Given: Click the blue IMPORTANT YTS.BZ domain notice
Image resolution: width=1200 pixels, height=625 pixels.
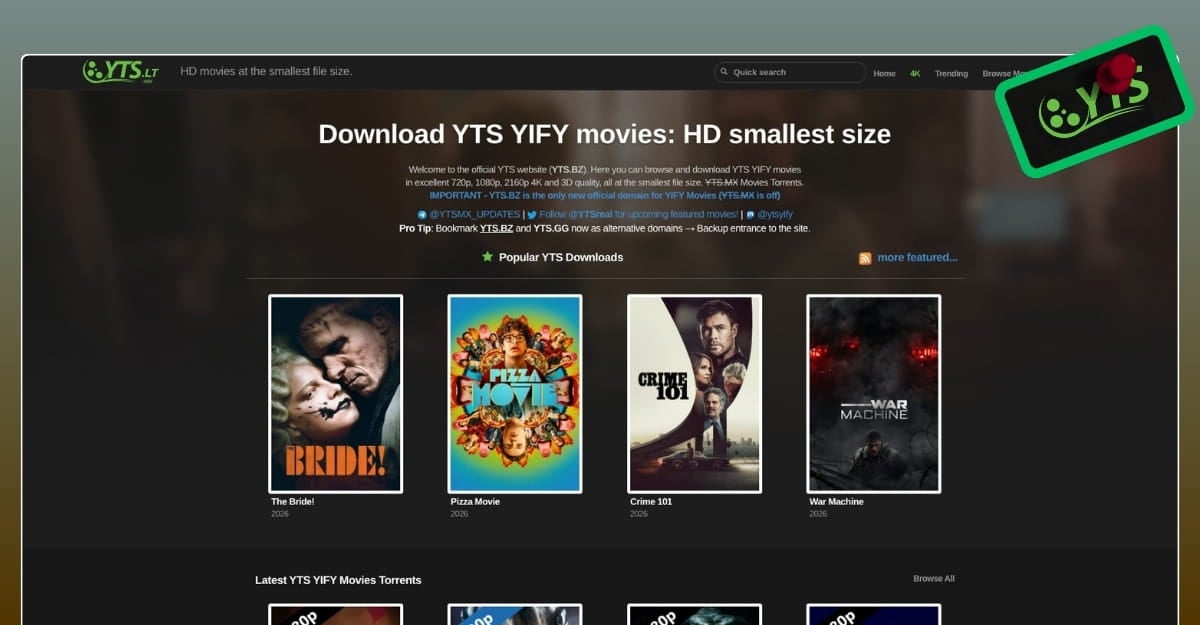Looking at the screenshot, I should [x=605, y=196].
